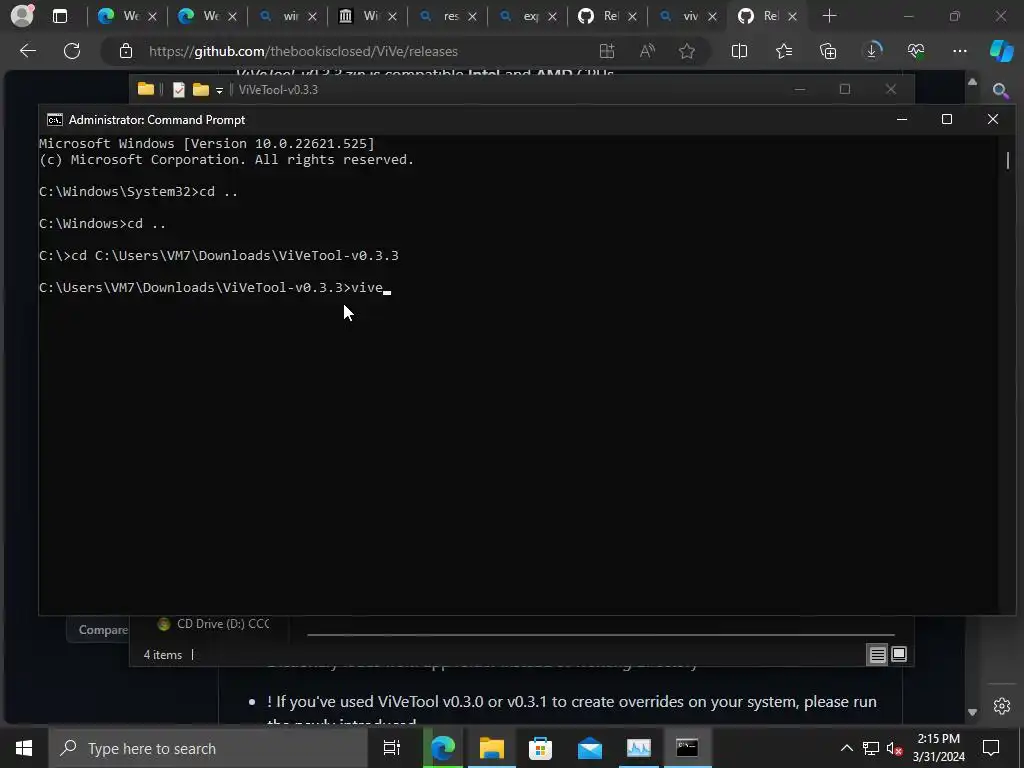Image resolution: width=1024 pixels, height=768 pixels.
Task: Click the 'Type here to search' taskbar box
Action: [x=208, y=748]
